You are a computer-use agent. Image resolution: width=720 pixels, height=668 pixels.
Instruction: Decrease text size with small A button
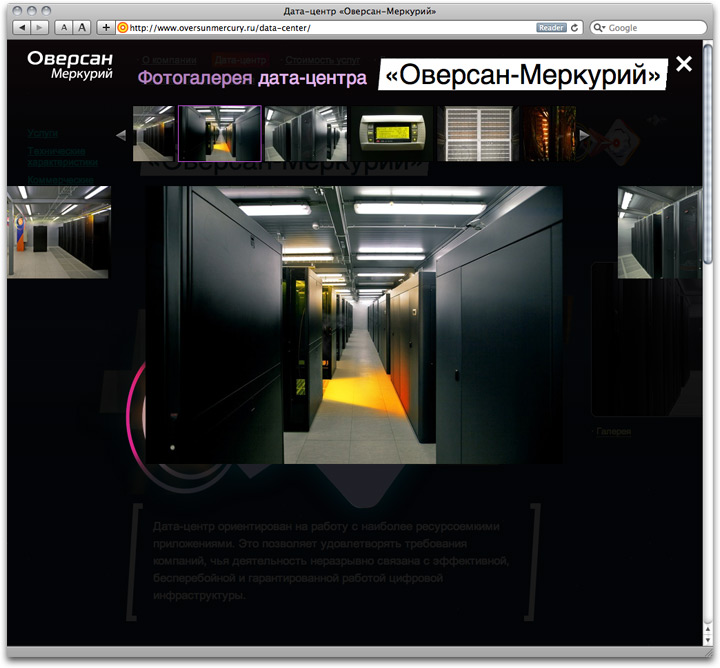(64, 28)
